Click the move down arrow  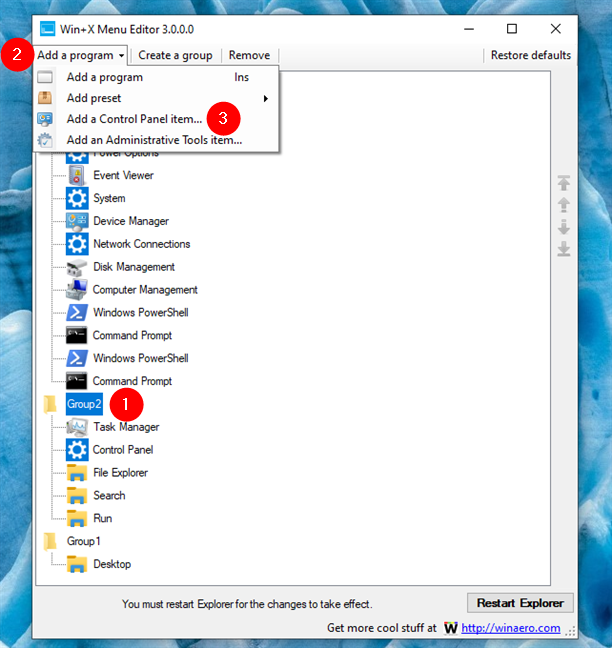click(564, 227)
